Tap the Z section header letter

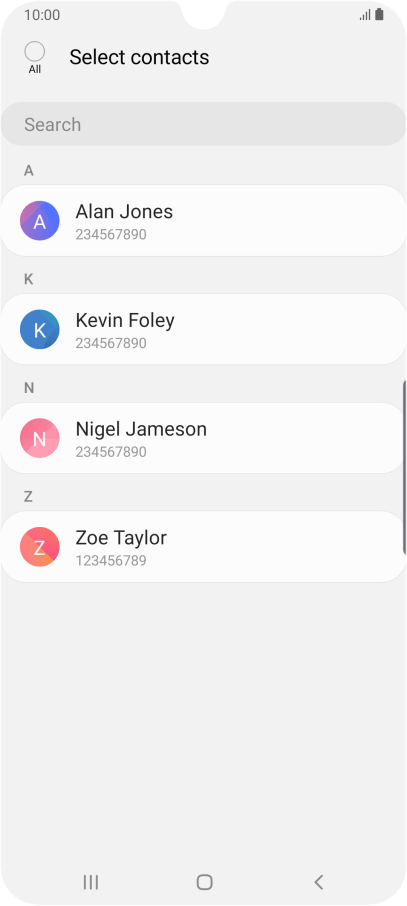click(x=28, y=496)
